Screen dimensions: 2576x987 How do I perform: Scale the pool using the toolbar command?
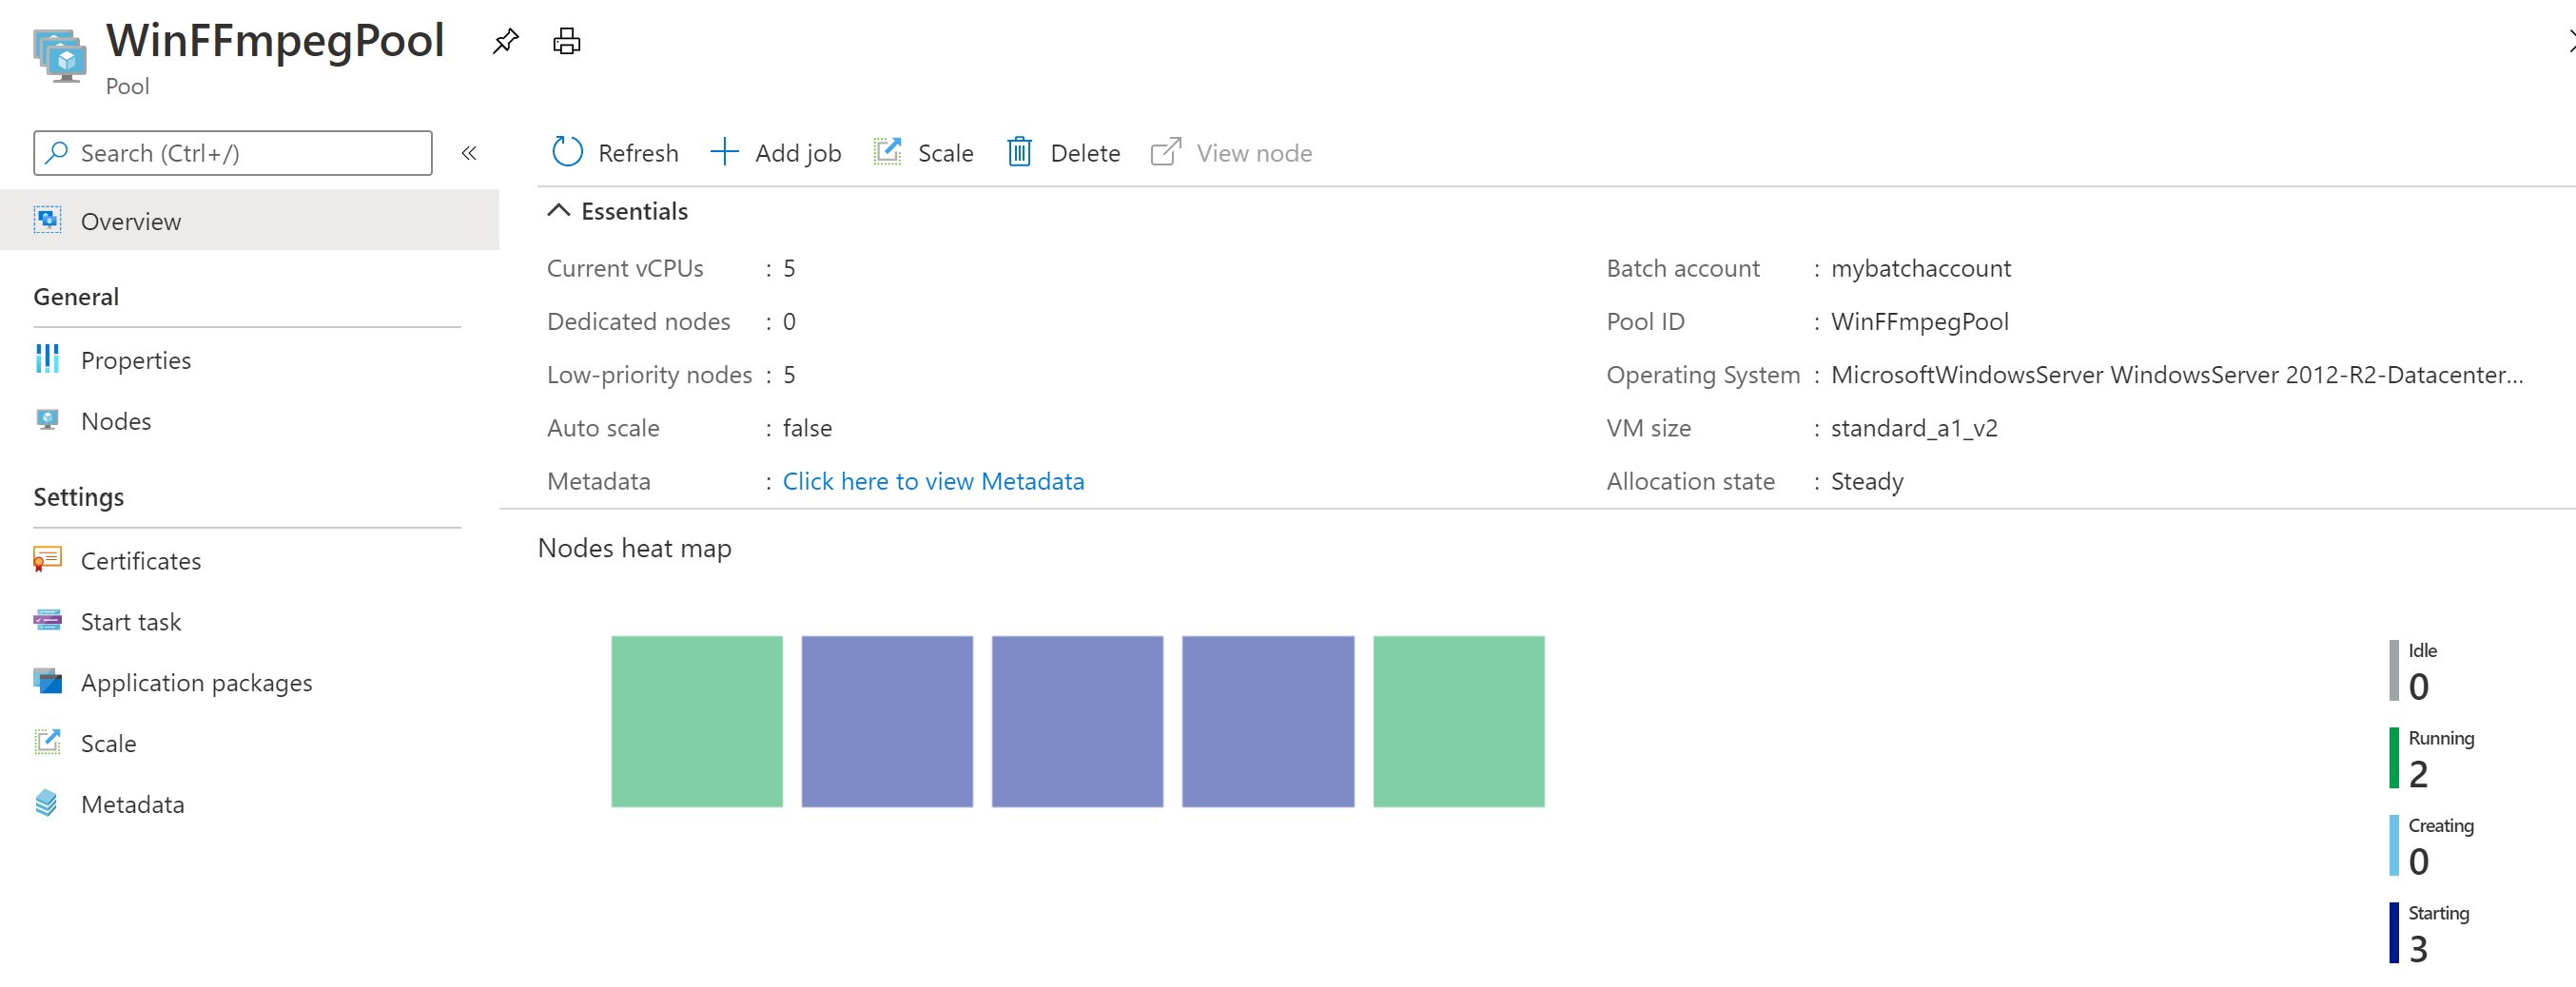click(924, 152)
